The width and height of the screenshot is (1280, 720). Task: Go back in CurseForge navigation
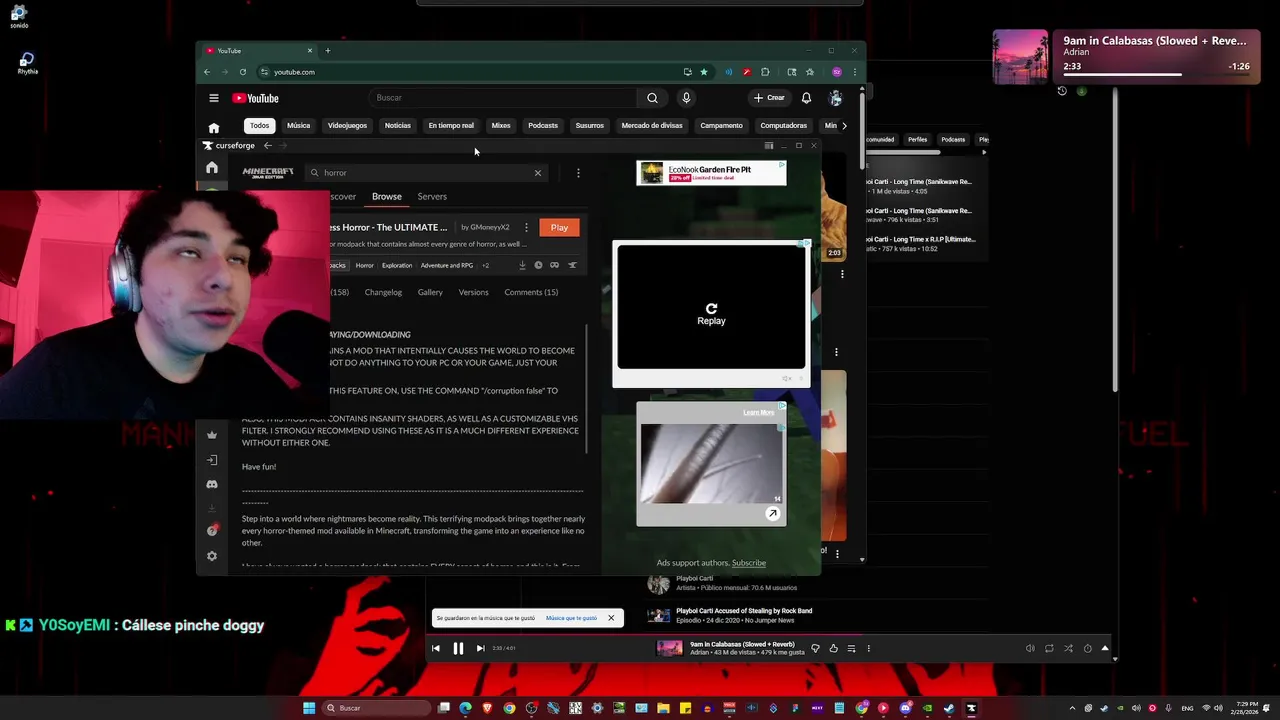click(268, 146)
